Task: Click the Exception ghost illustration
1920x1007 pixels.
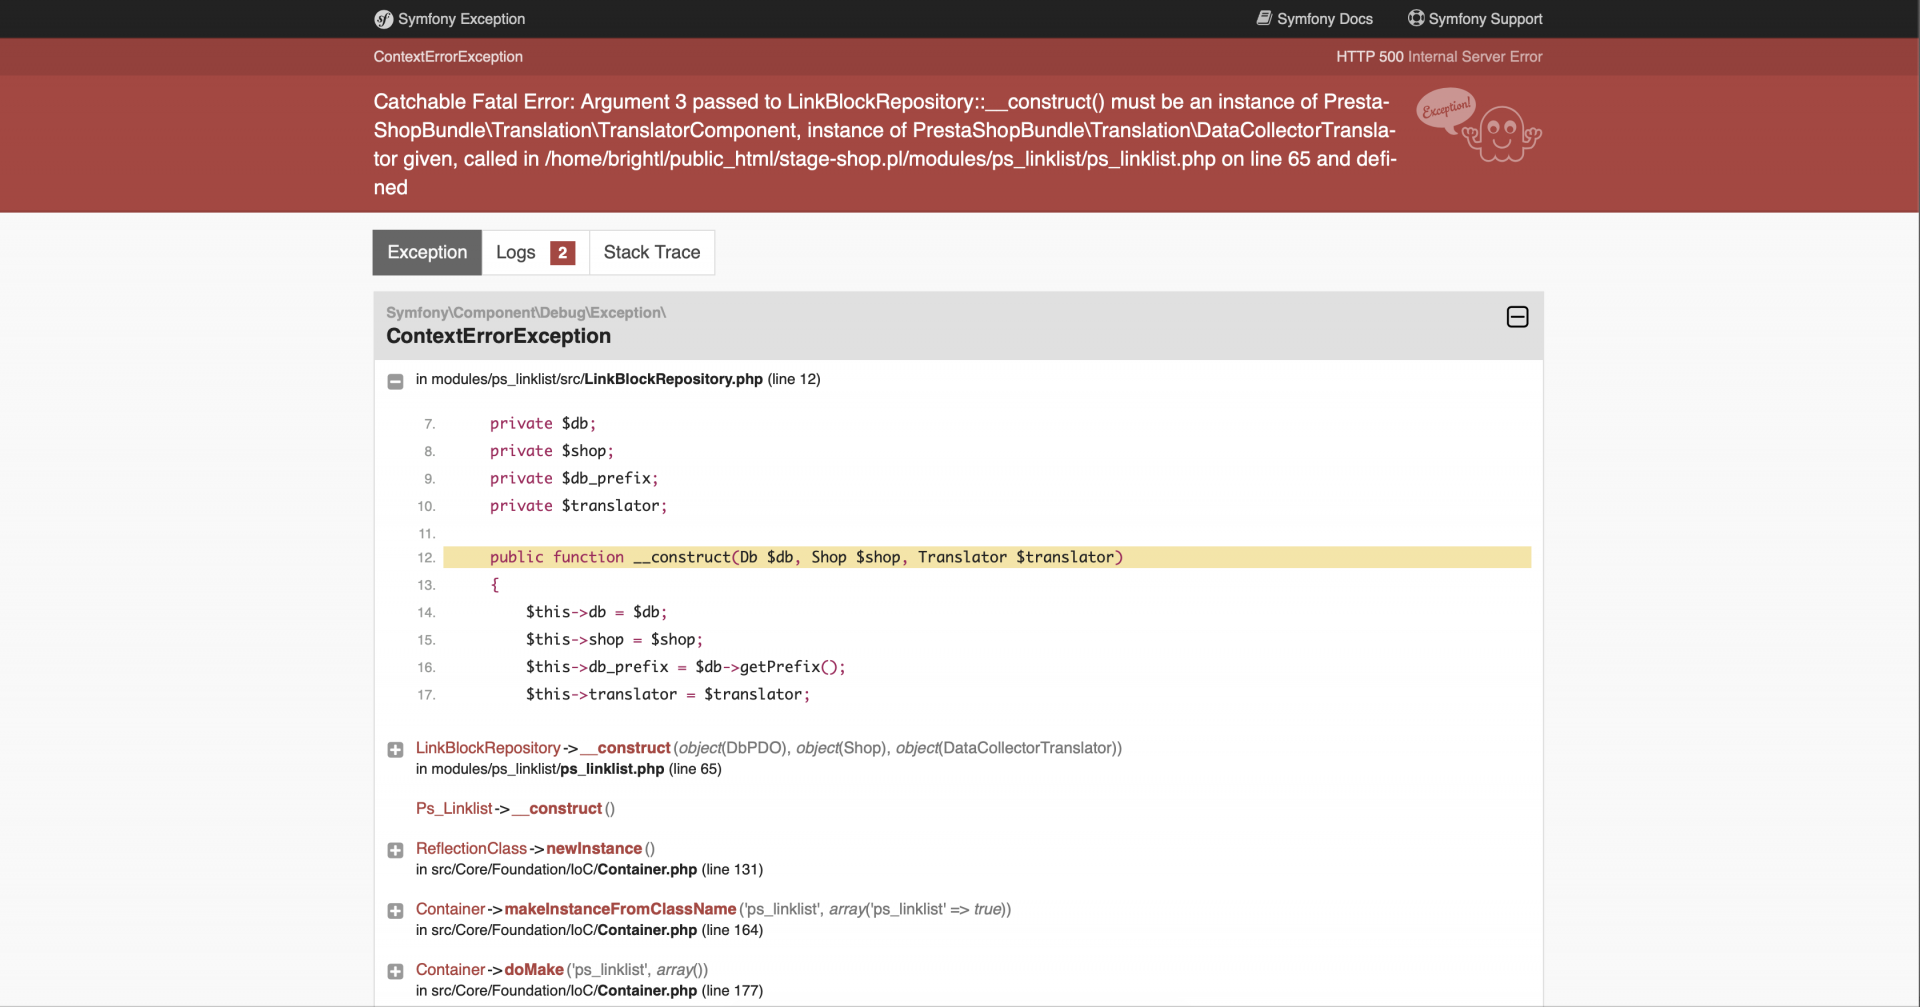Action: (x=1479, y=125)
